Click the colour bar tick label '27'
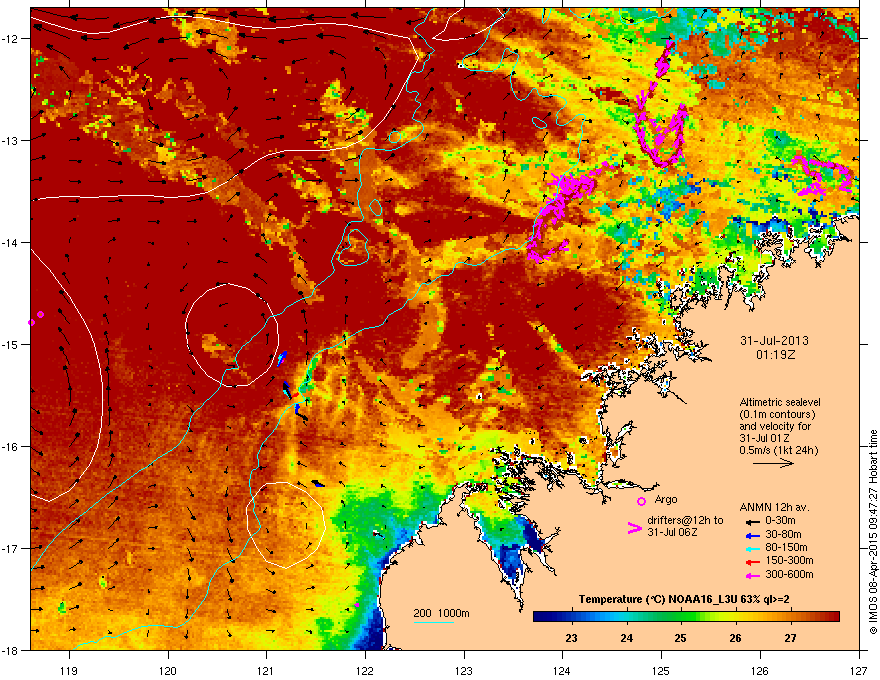The width and height of the screenshot is (880, 680). tap(790, 638)
